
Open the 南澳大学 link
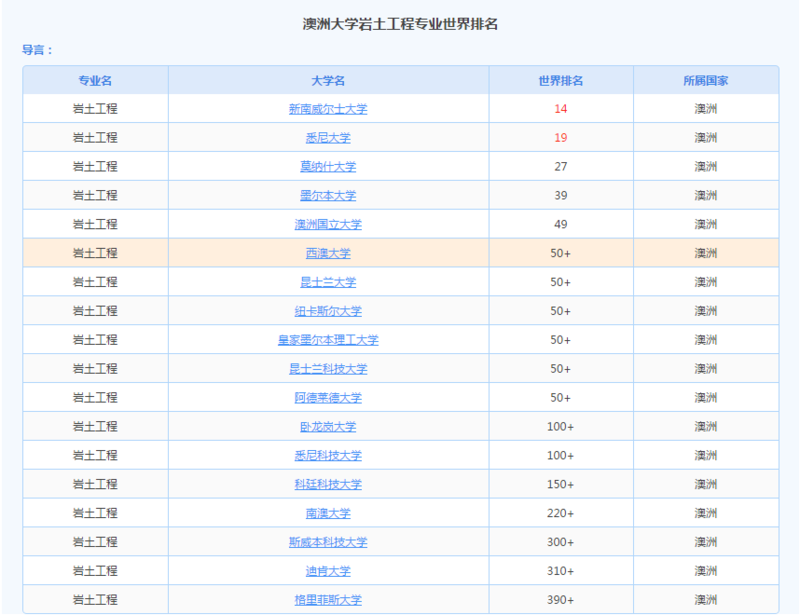point(328,513)
